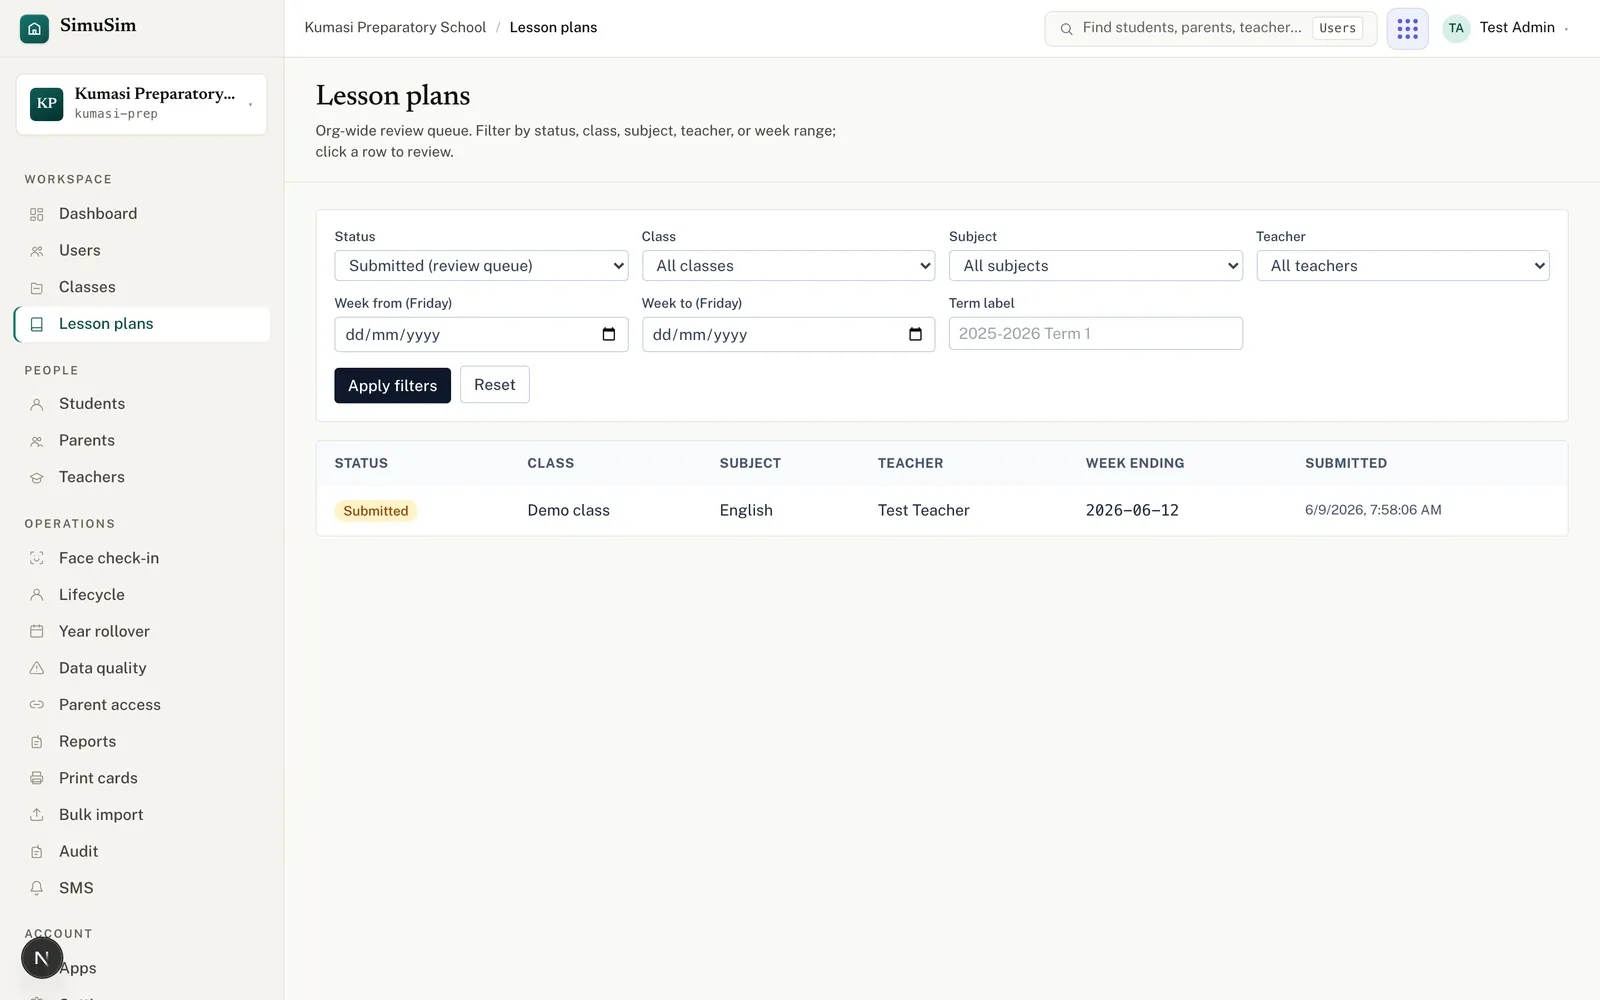Screen dimensions: 1600x1000
Task: Click the Parent access link icon
Action: point(37,705)
